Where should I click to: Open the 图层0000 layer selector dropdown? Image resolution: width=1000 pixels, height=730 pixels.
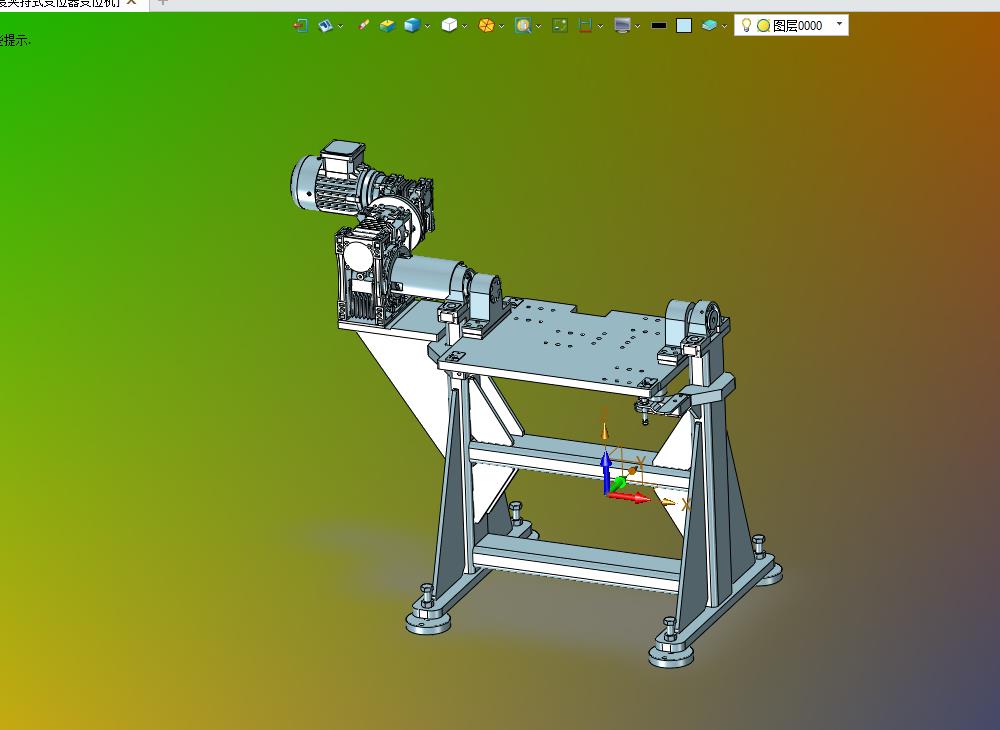click(839, 24)
